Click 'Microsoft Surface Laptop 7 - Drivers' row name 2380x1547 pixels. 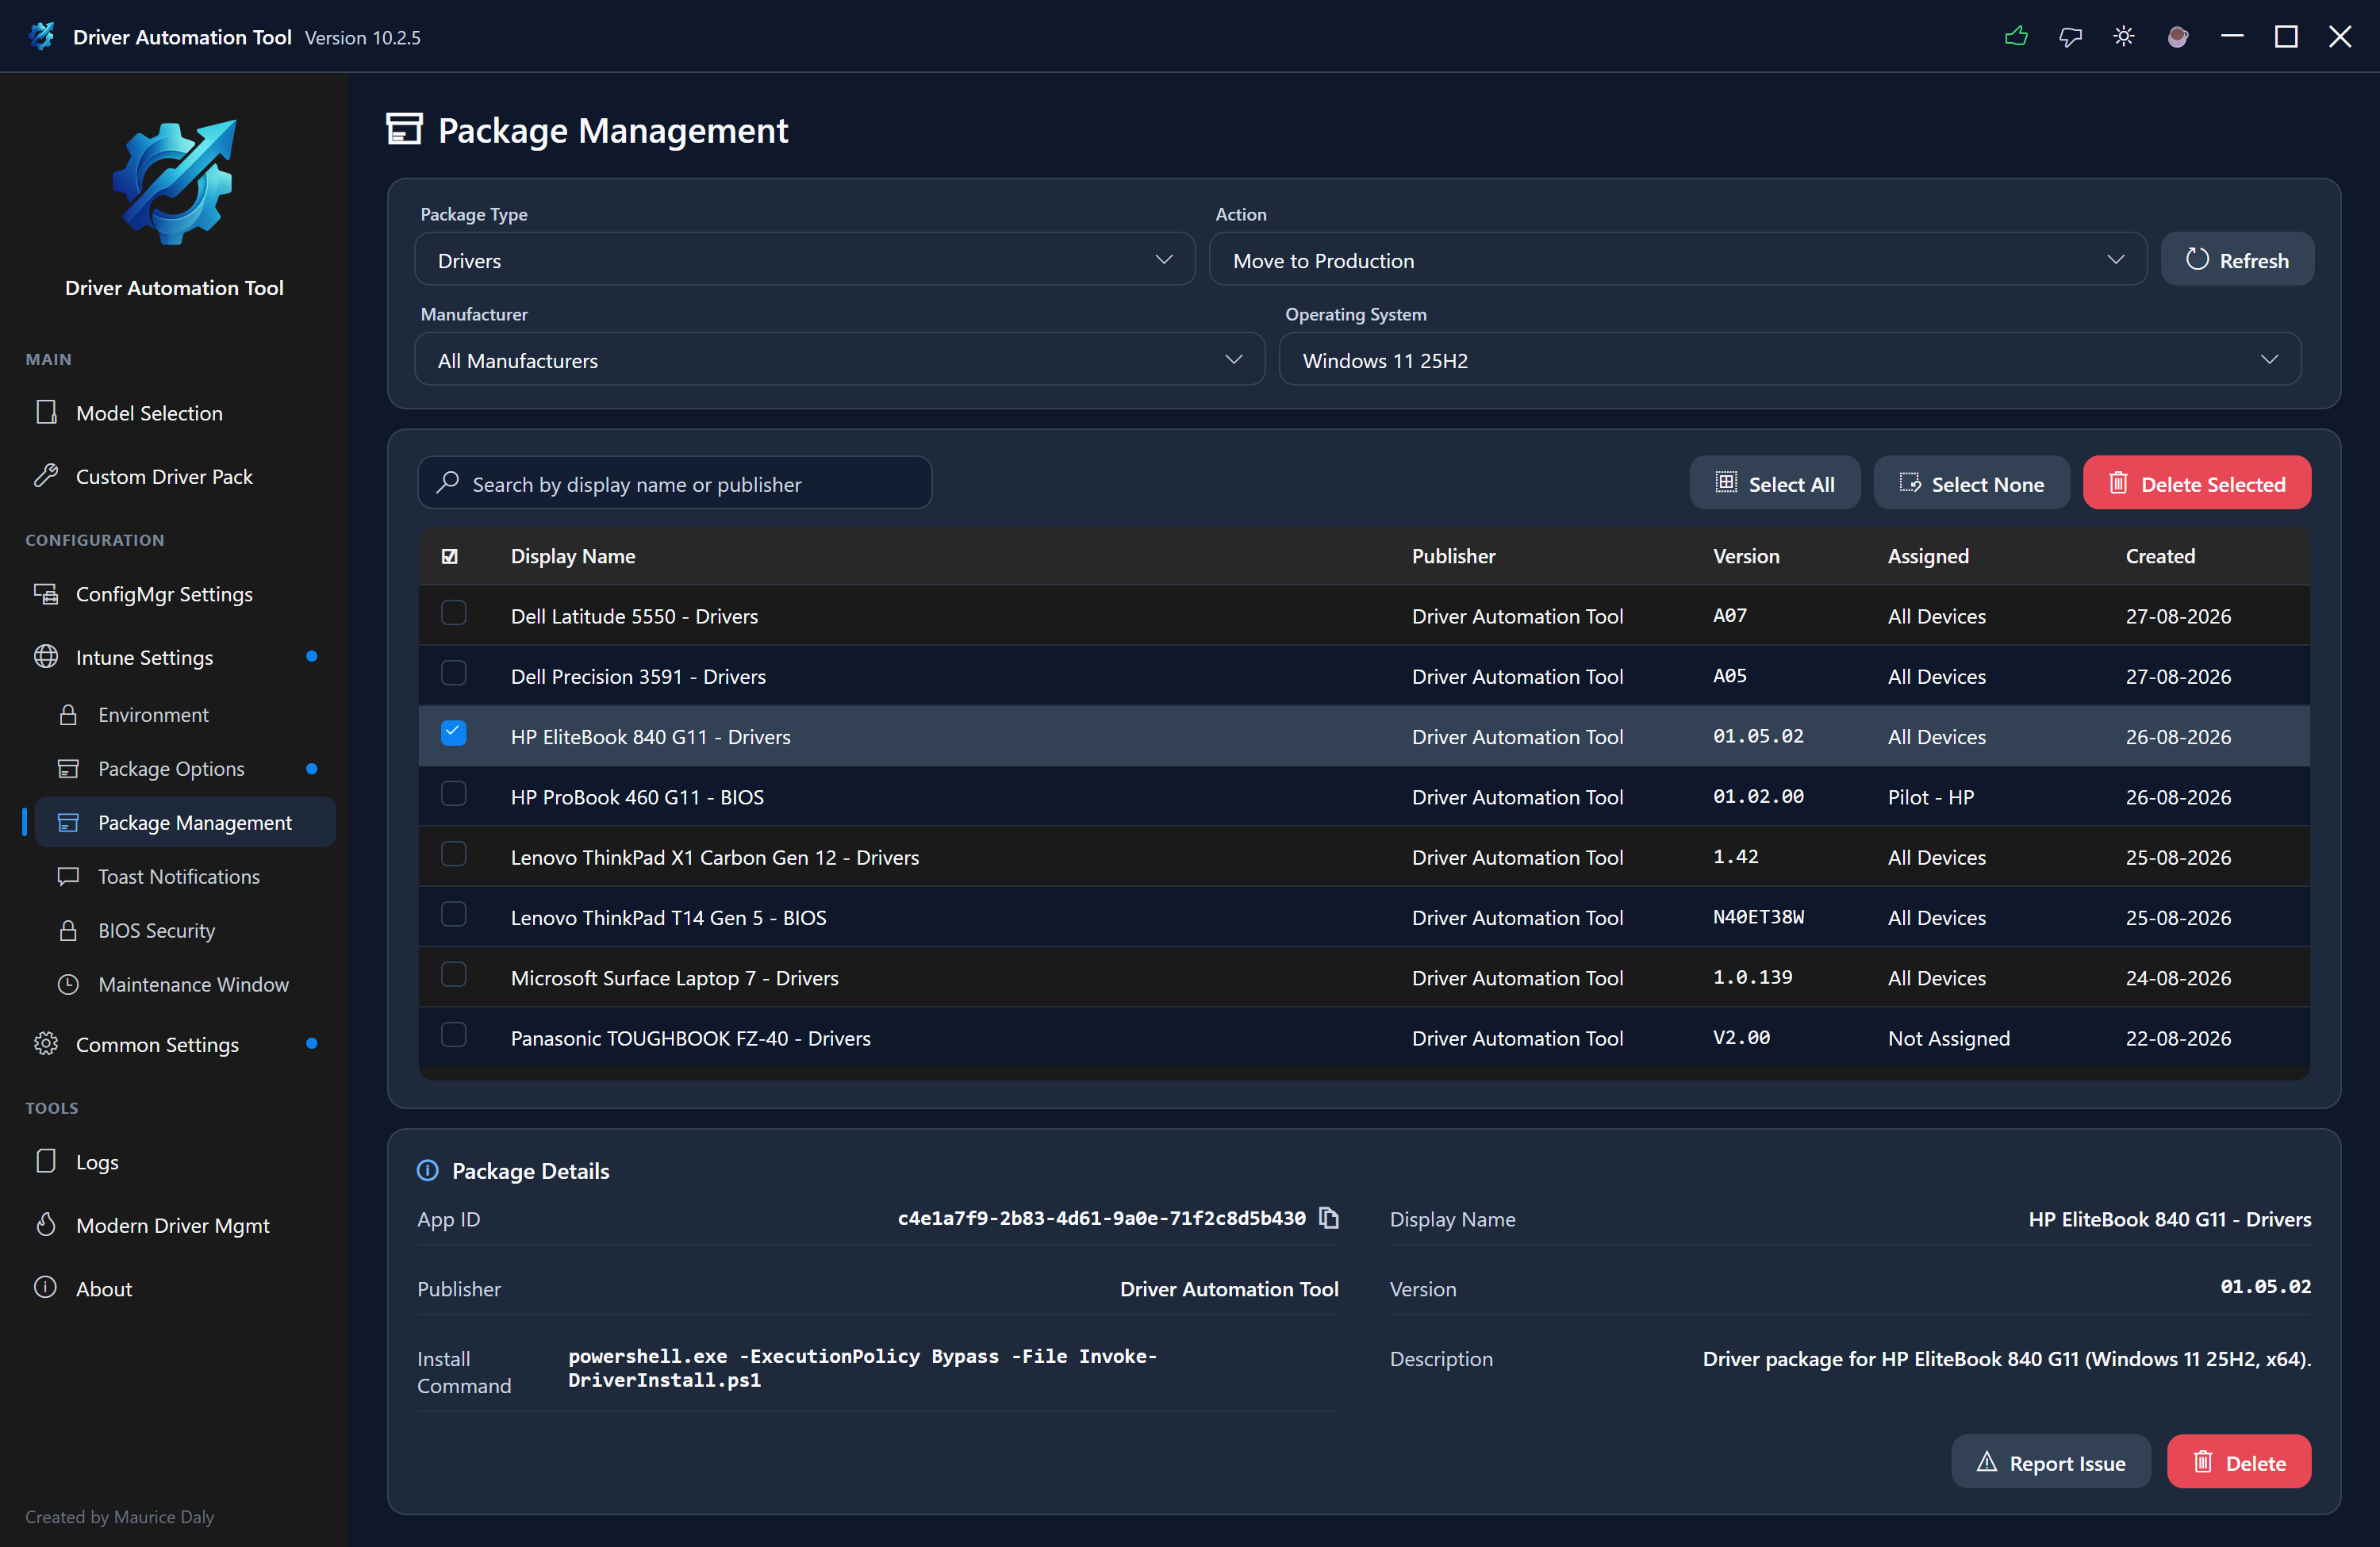(675, 978)
